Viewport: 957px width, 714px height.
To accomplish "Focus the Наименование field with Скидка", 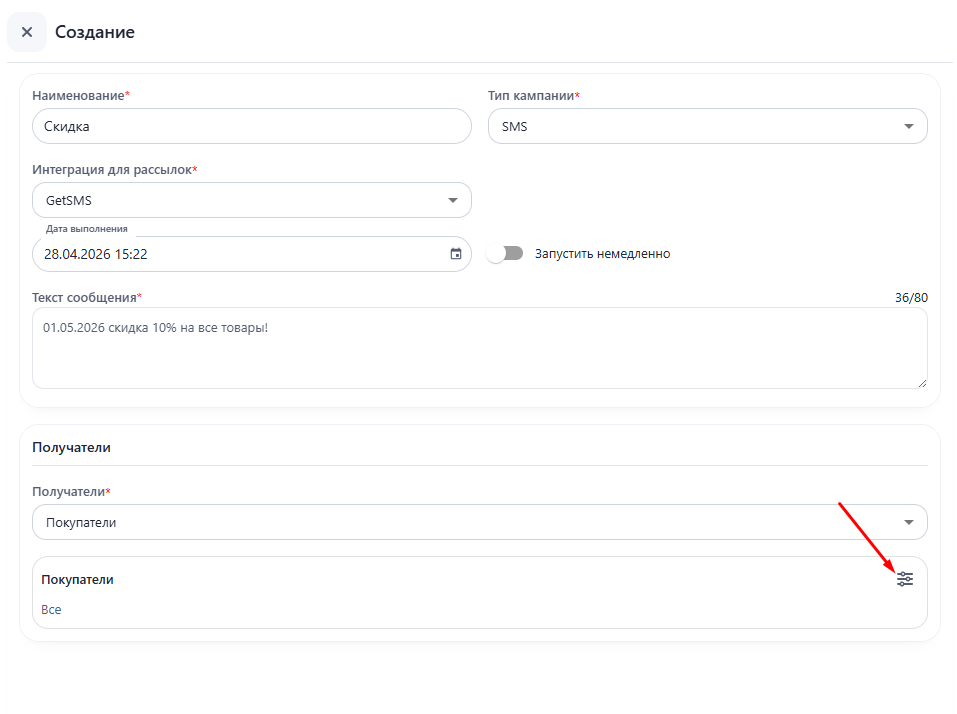I will click(250, 126).
